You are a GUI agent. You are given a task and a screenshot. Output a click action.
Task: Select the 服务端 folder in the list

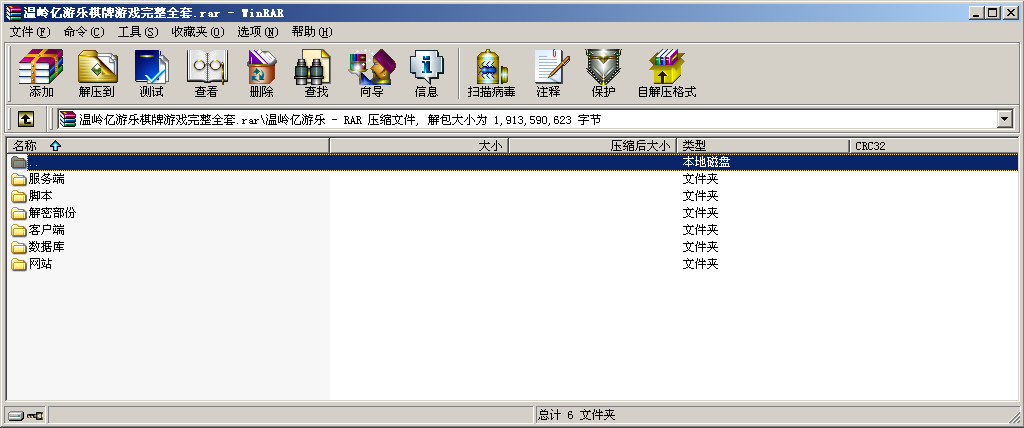click(46, 179)
